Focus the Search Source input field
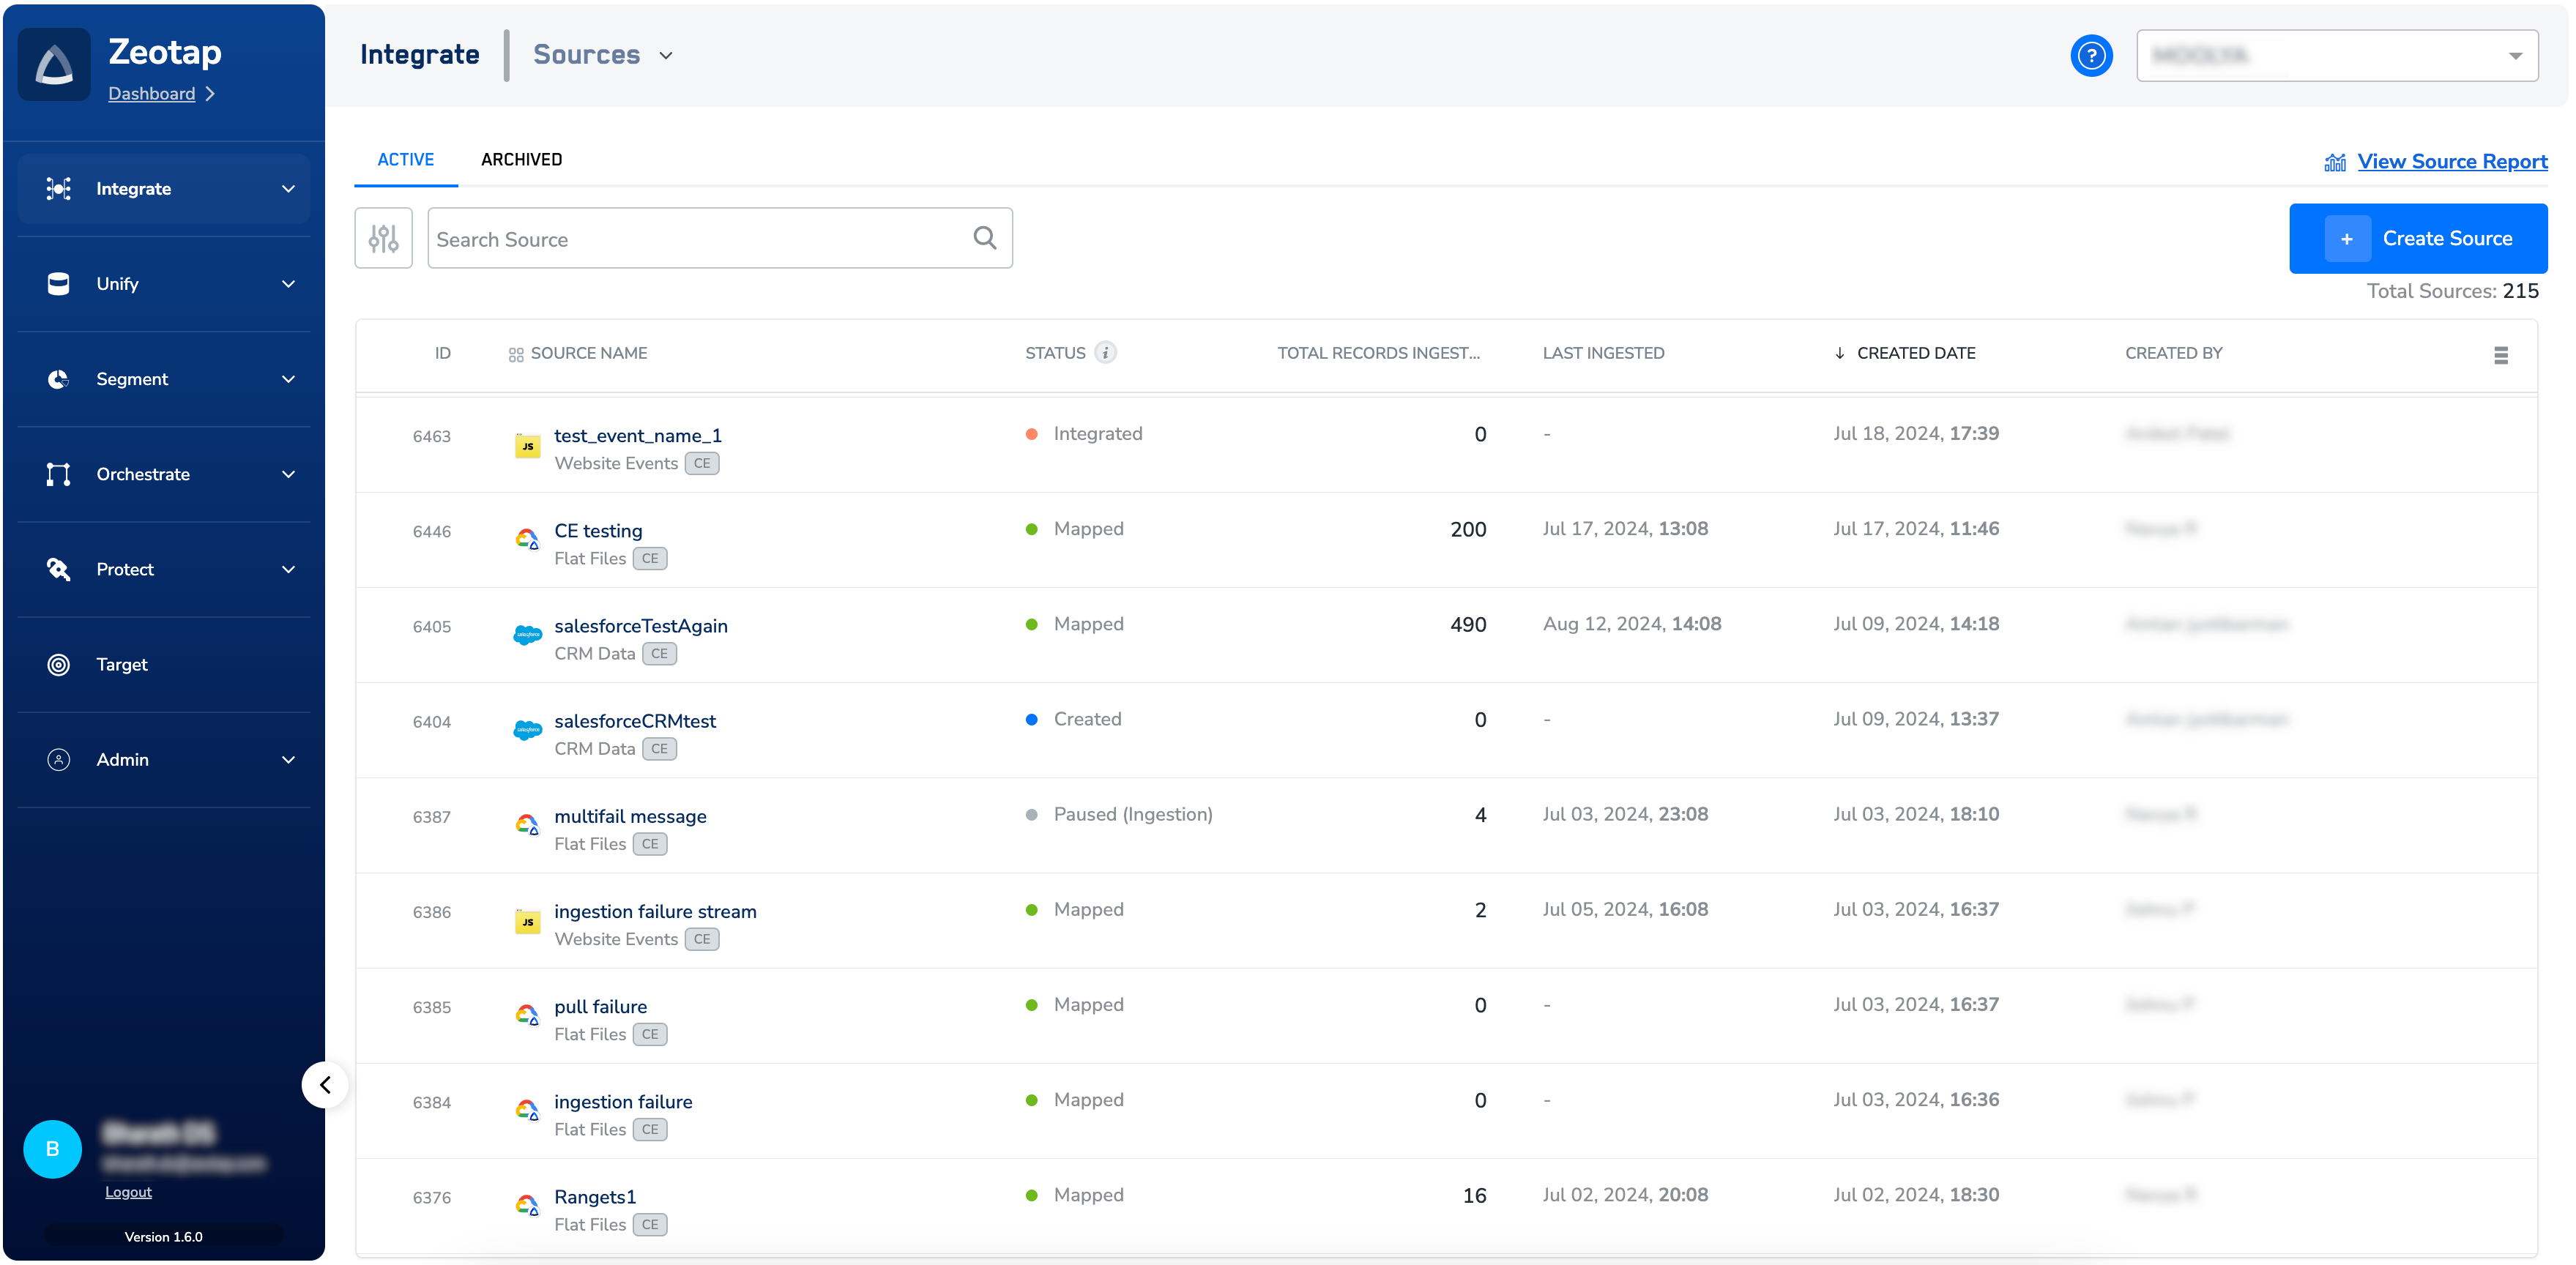The width and height of the screenshot is (2576, 1265). 720,238
